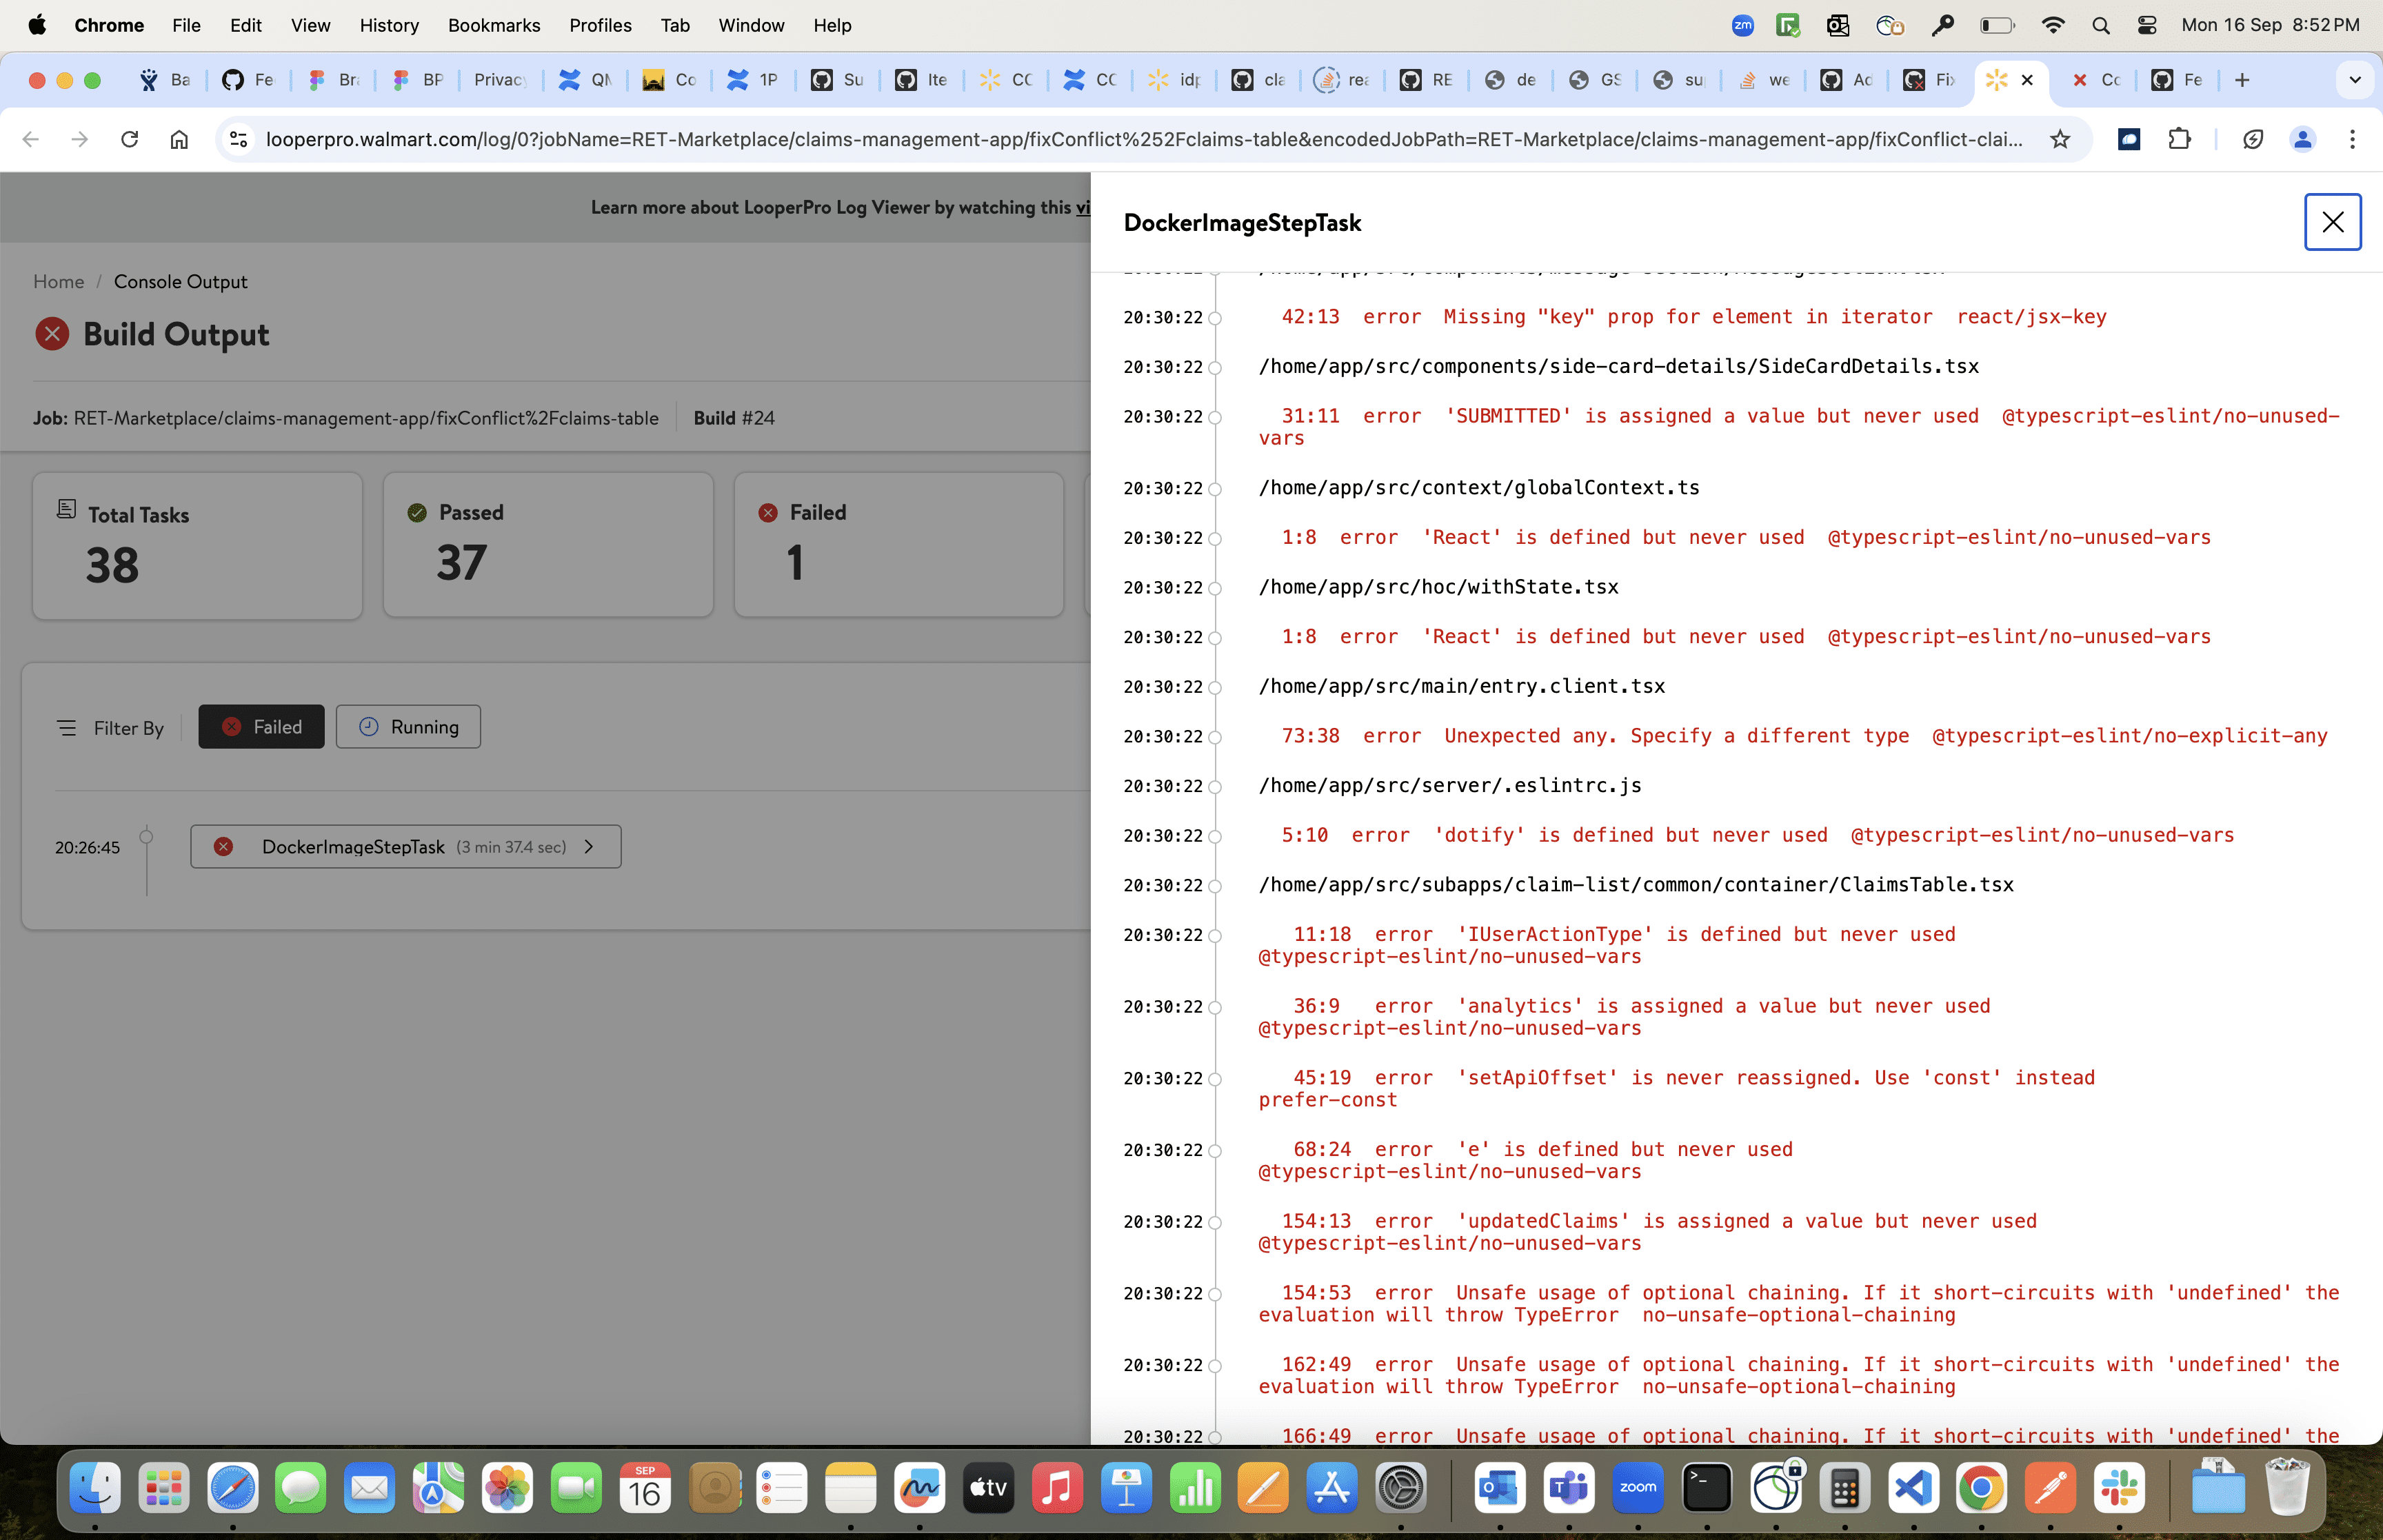Open the Bookmarks menu

click(x=494, y=25)
